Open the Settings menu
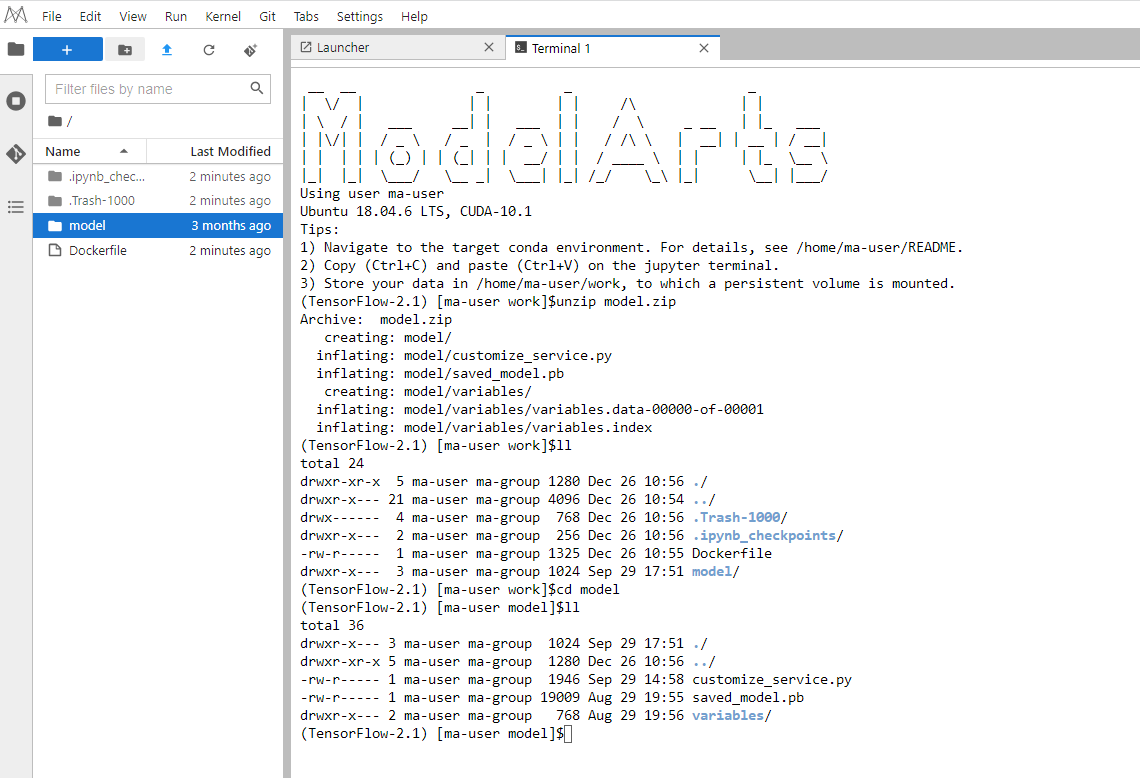Viewport: 1140px width, 778px height. click(360, 16)
